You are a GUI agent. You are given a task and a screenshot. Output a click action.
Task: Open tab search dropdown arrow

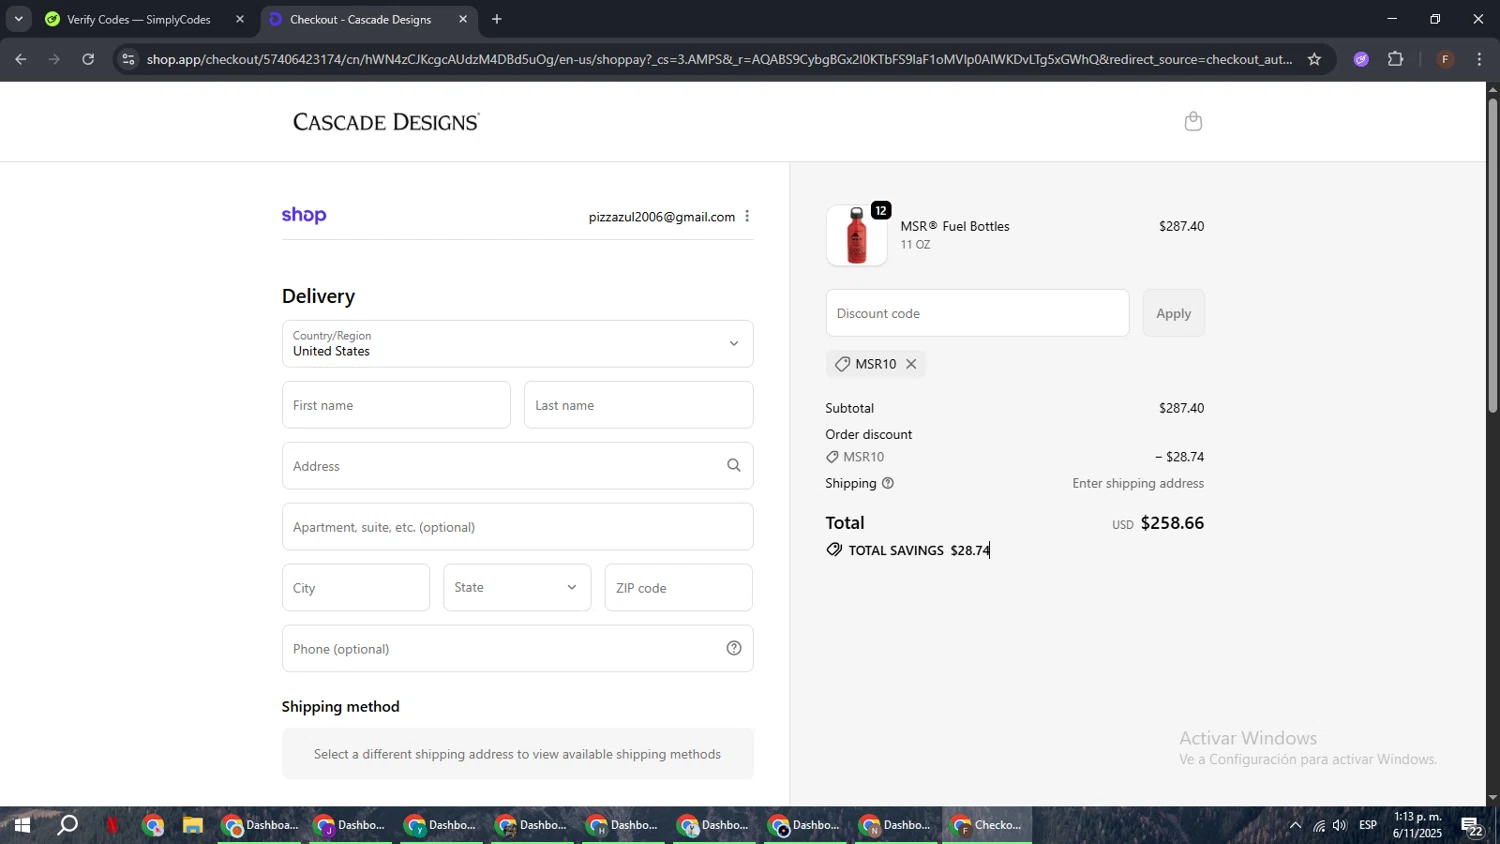pyautogui.click(x=18, y=19)
